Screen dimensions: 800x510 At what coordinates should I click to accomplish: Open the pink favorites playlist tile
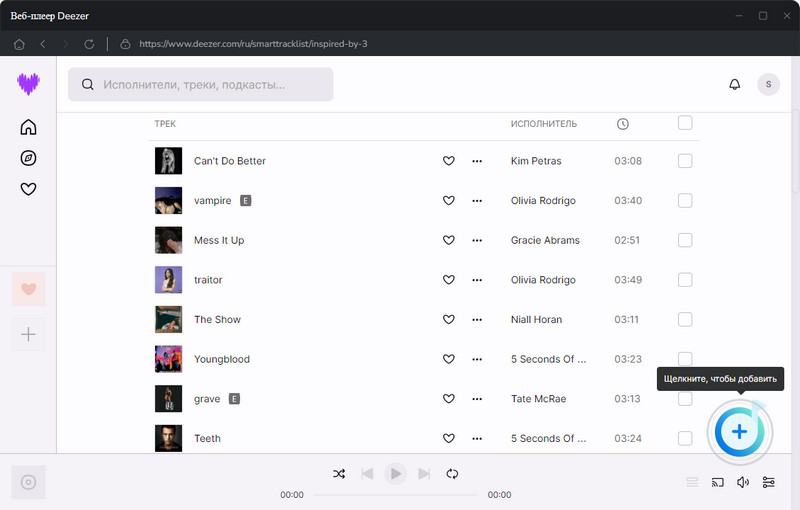[x=29, y=289]
